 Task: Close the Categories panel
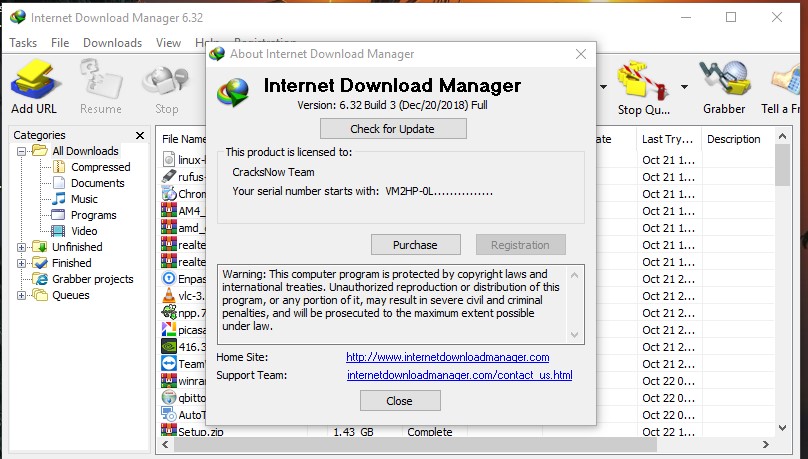(x=140, y=135)
